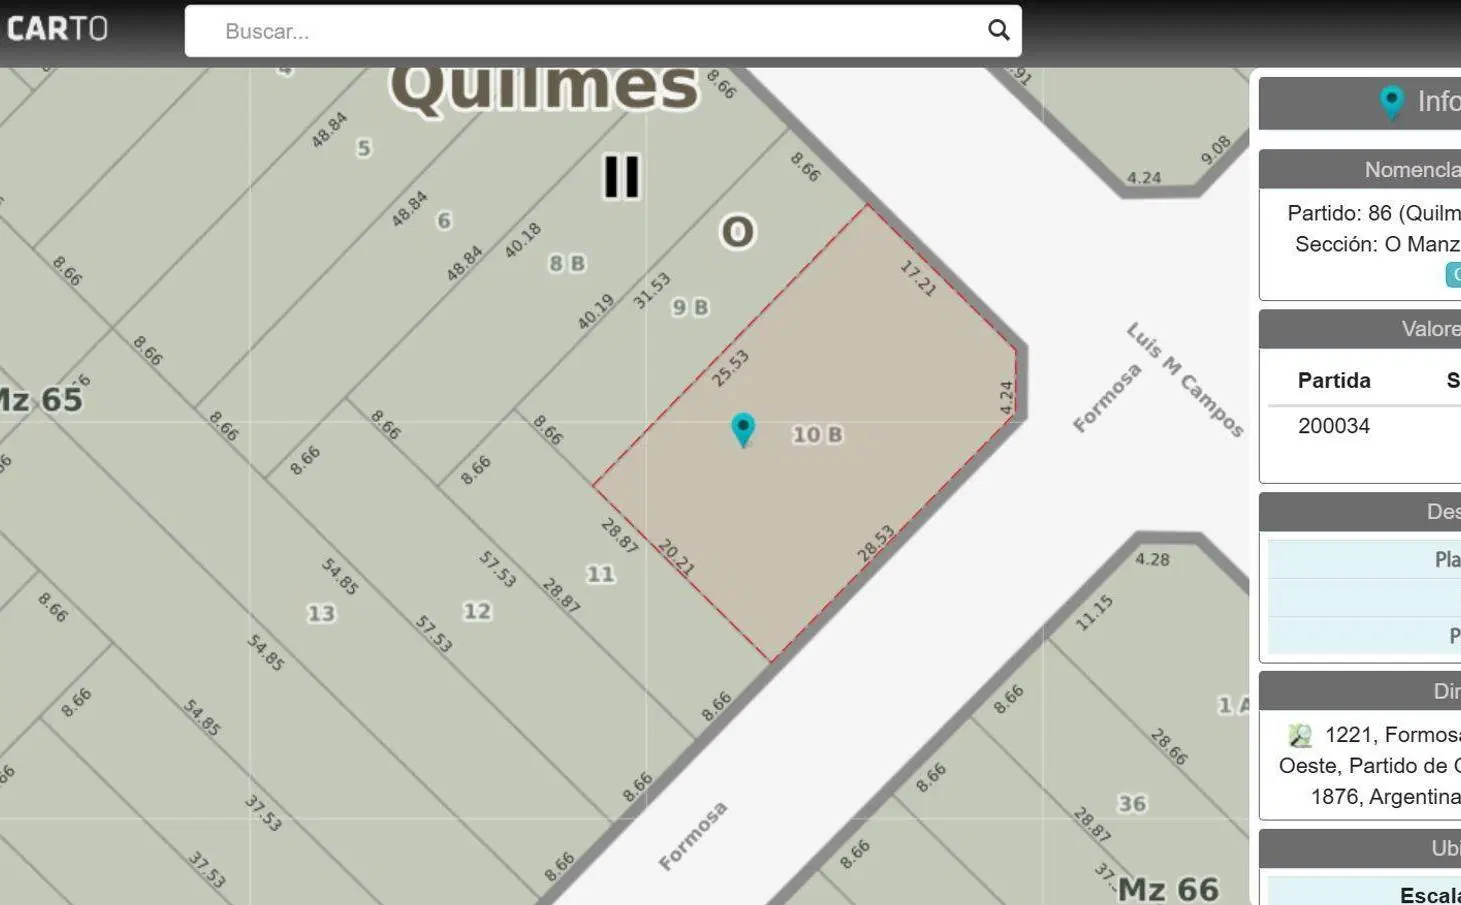Click the Luis M Campos street label
Image resolution: width=1461 pixels, height=905 pixels.
coord(1185,380)
